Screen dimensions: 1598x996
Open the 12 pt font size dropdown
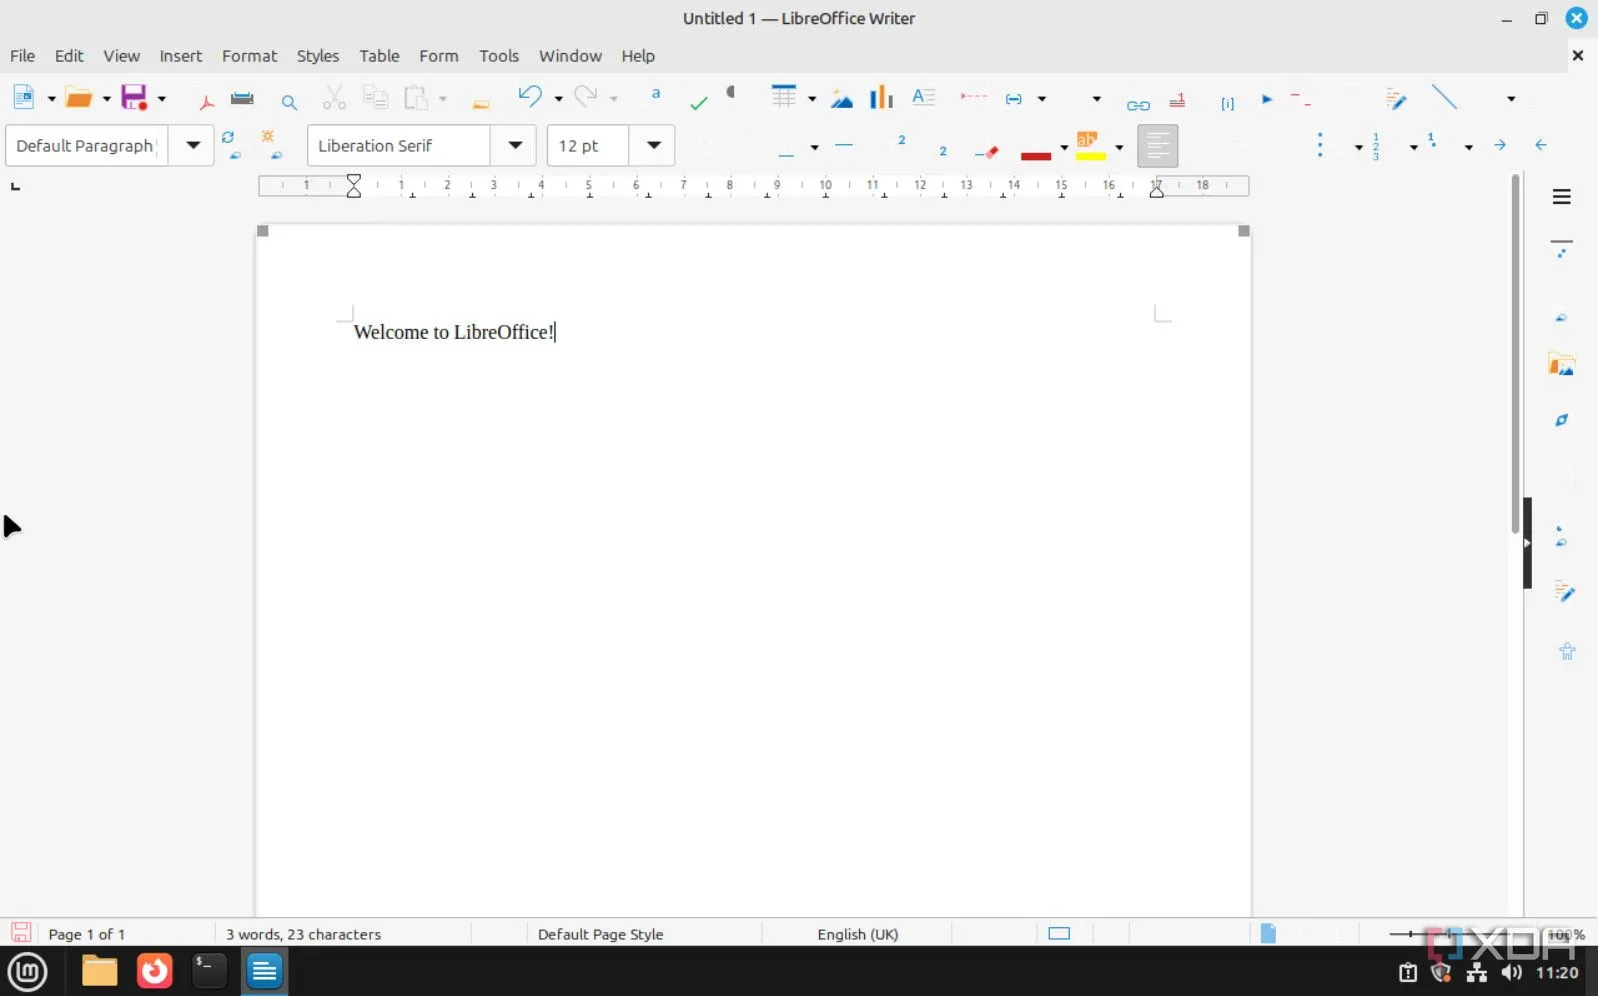(x=654, y=146)
